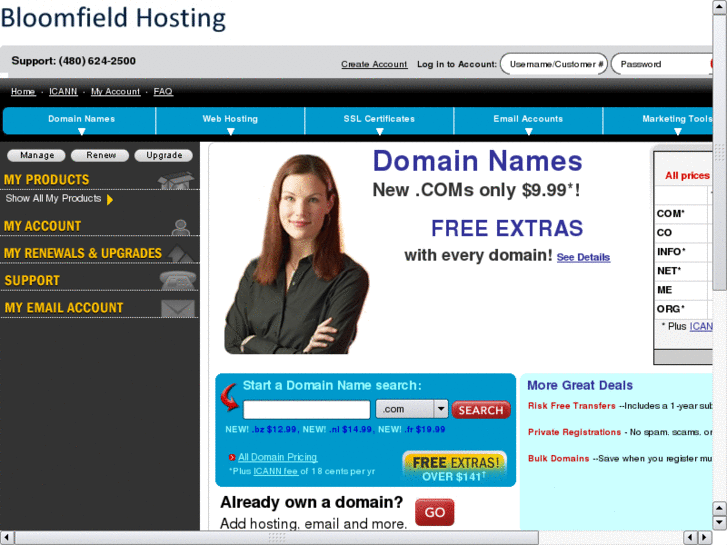Click the red GO button
The image size is (727, 545).
(434, 512)
